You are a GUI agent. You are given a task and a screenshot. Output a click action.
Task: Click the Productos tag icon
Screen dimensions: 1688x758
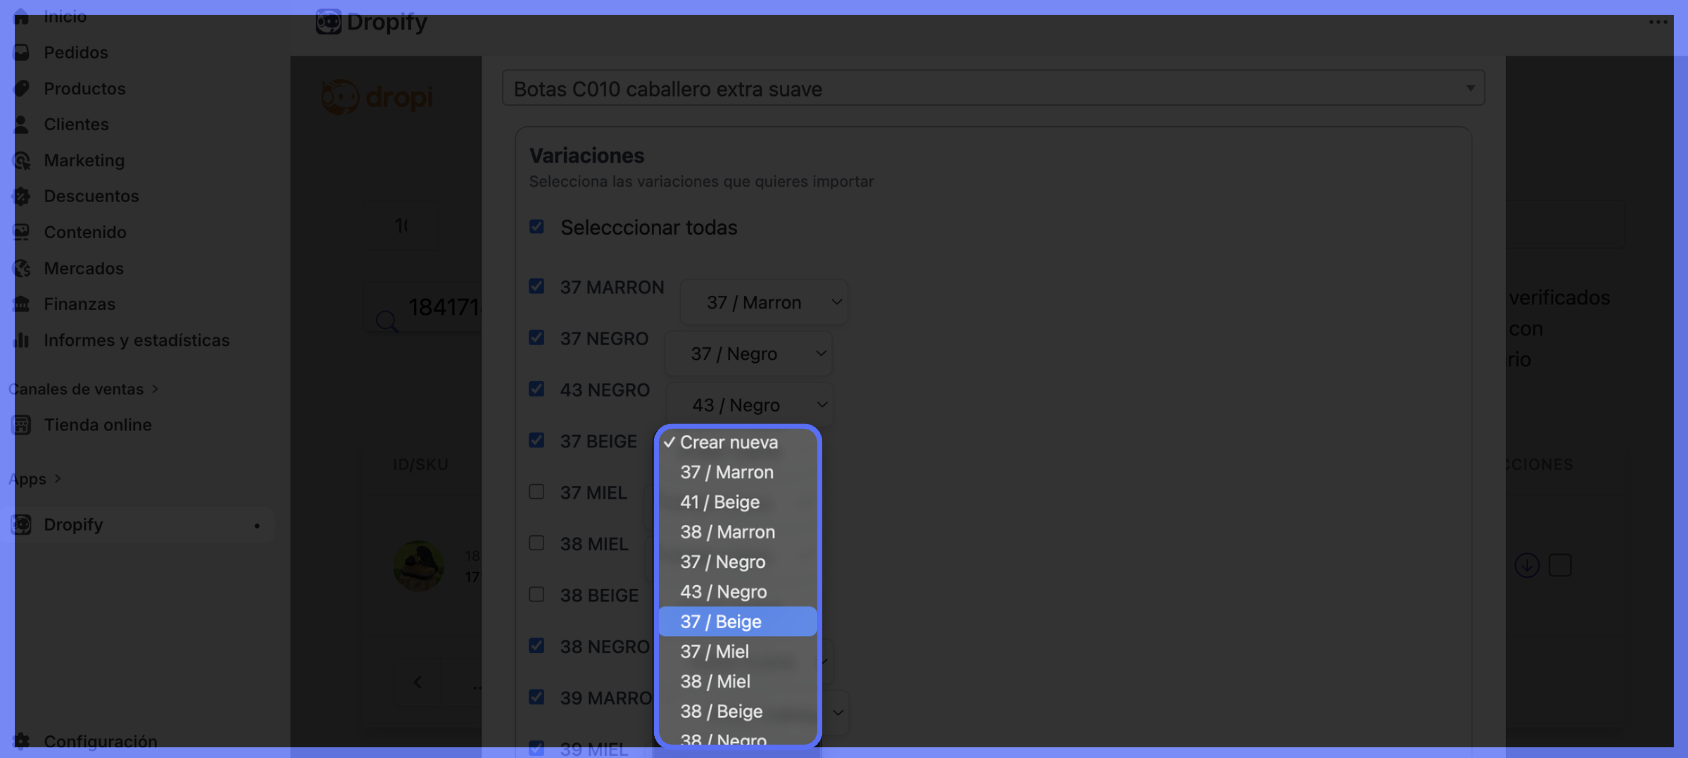click(21, 89)
